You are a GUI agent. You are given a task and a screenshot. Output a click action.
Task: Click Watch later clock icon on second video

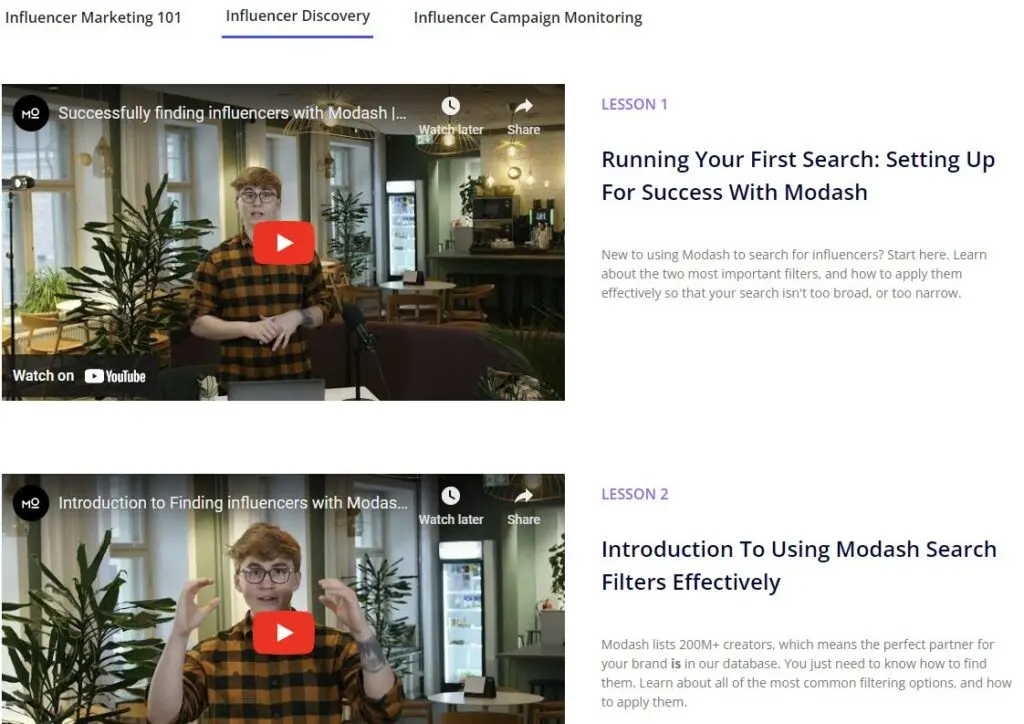[451, 496]
